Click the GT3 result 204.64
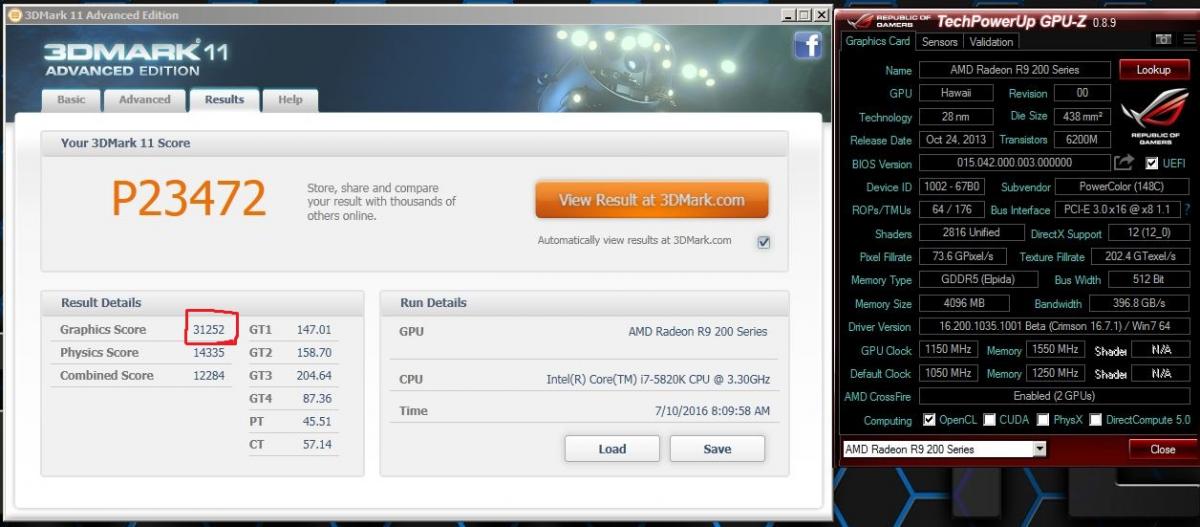Screen dimensions: 1200x527 tap(314, 376)
